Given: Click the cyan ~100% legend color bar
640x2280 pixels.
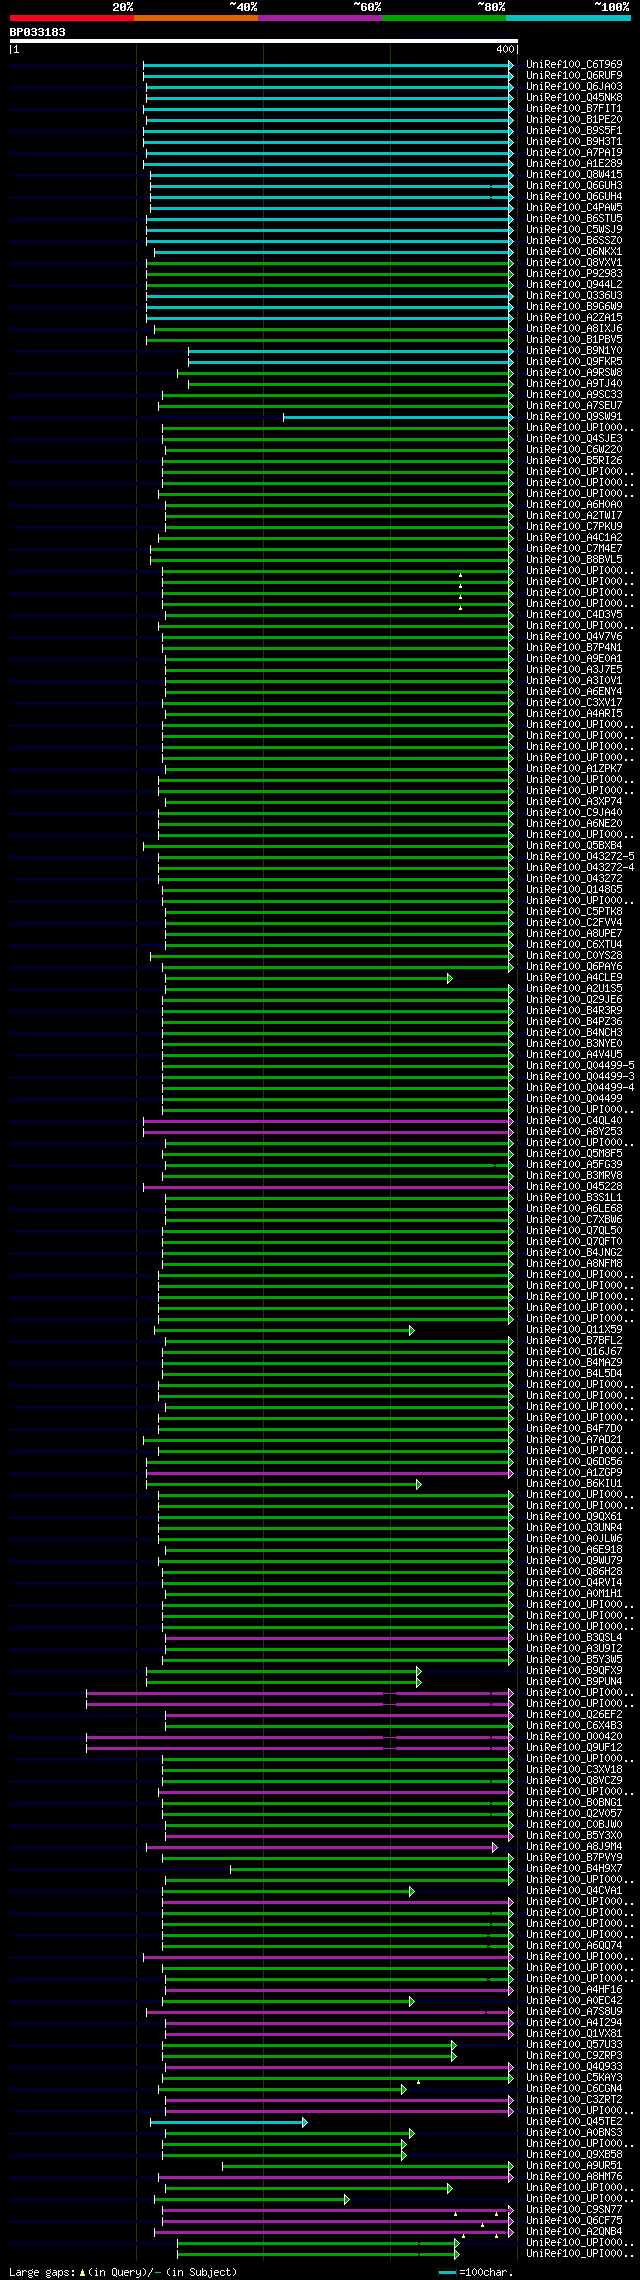Looking at the screenshot, I should click(568, 18).
